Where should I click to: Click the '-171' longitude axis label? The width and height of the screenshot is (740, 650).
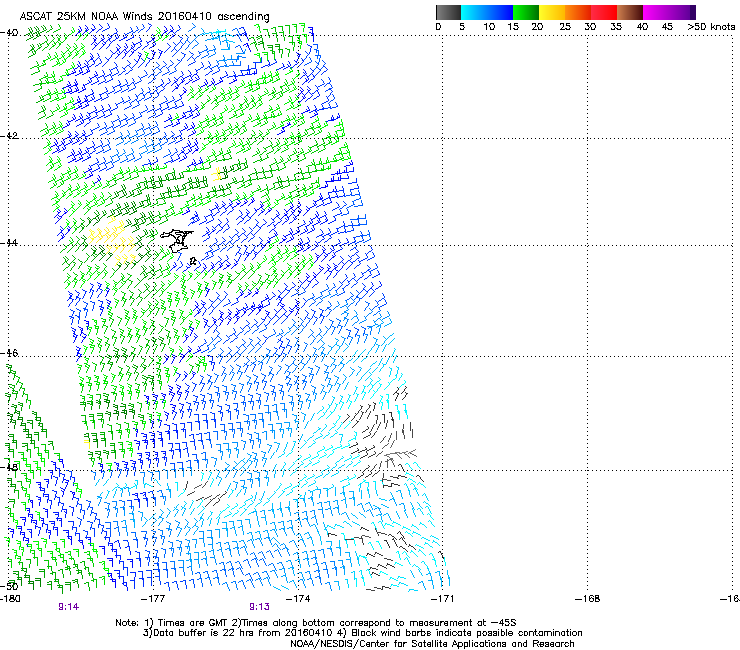tap(442, 599)
